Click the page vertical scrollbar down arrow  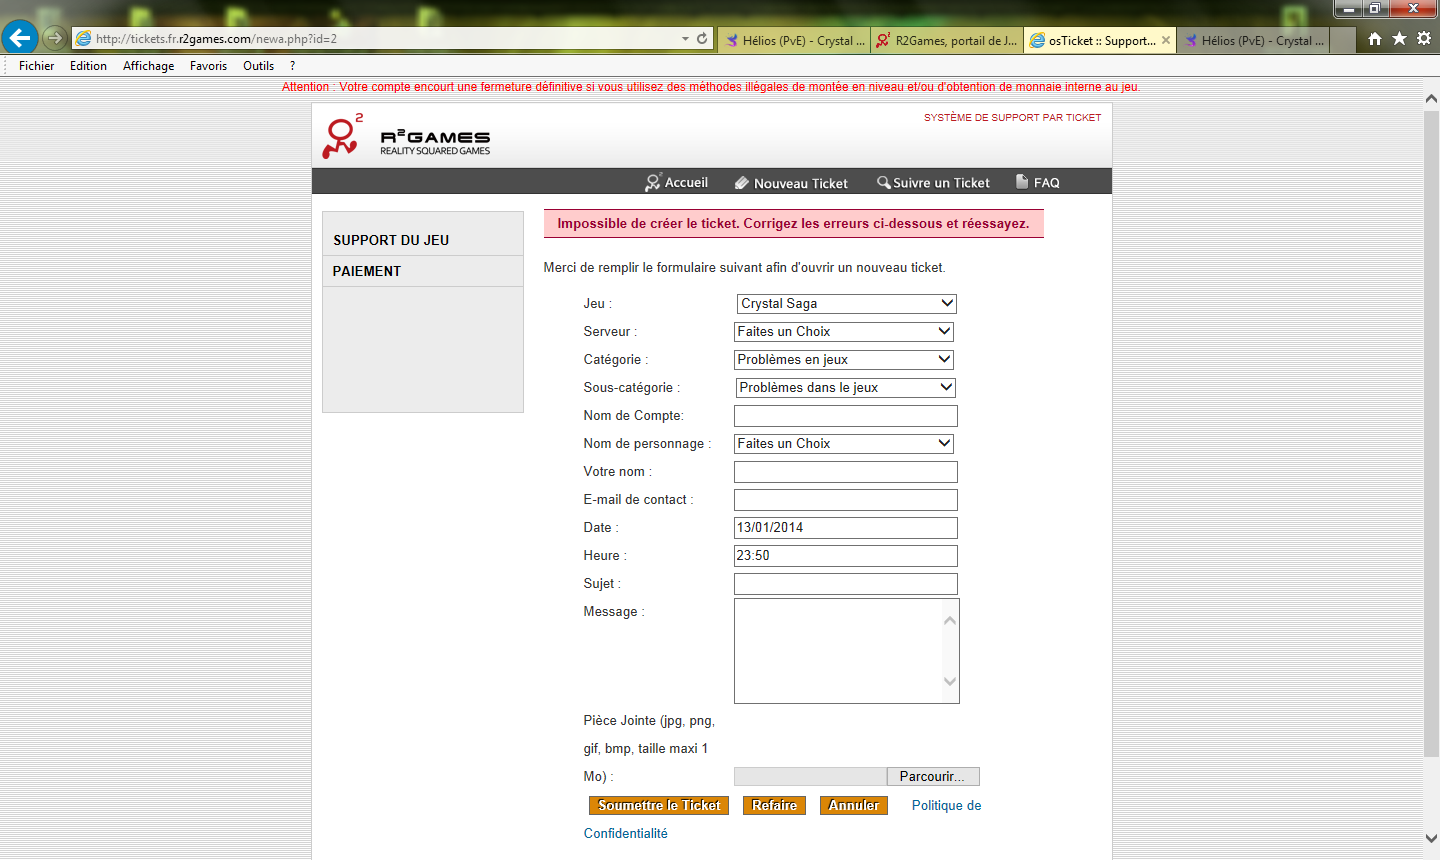pos(1431,839)
